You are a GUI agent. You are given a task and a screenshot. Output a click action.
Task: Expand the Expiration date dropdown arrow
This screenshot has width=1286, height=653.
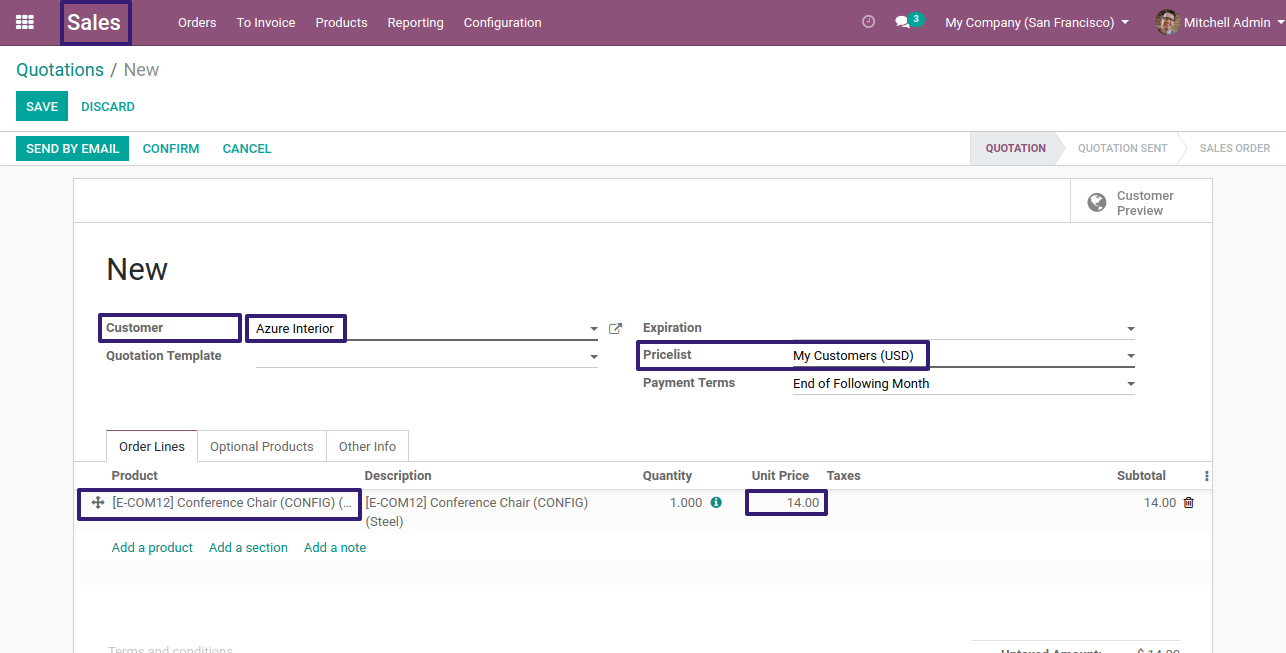tap(1131, 329)
